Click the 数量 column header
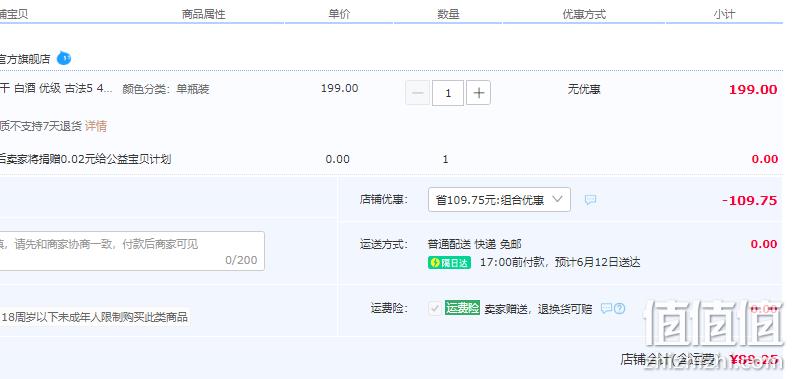This screenshot has height=379, width=793. 448,14
